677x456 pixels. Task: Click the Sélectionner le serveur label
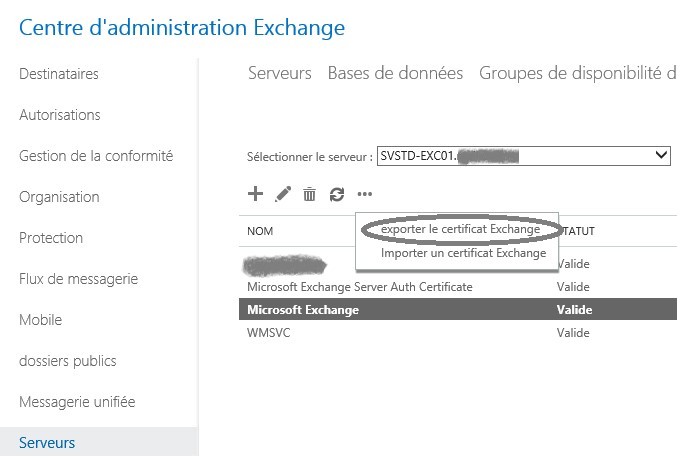click(310, 157)
